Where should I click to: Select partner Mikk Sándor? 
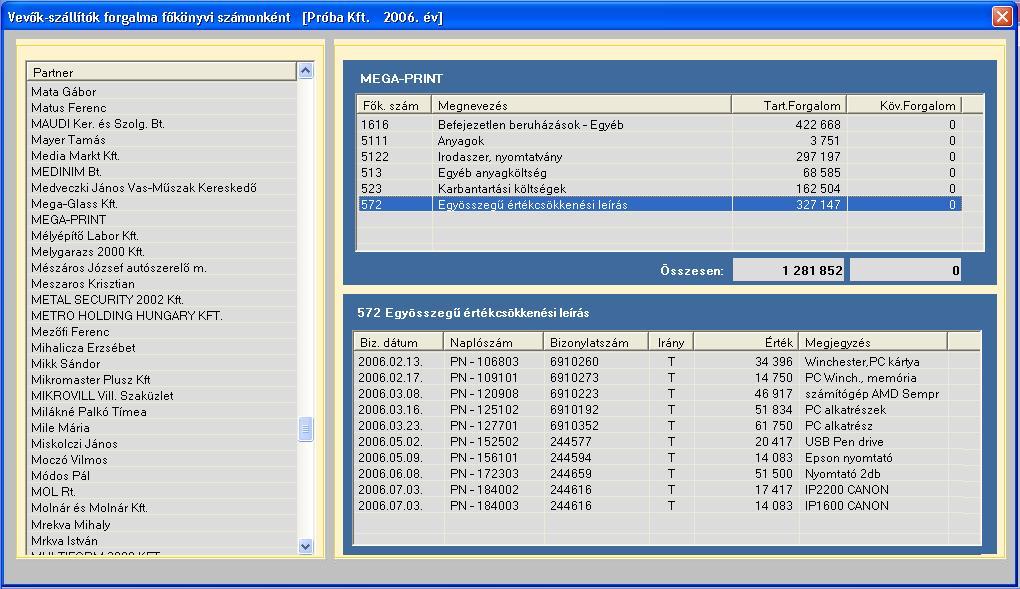[161, 364]
